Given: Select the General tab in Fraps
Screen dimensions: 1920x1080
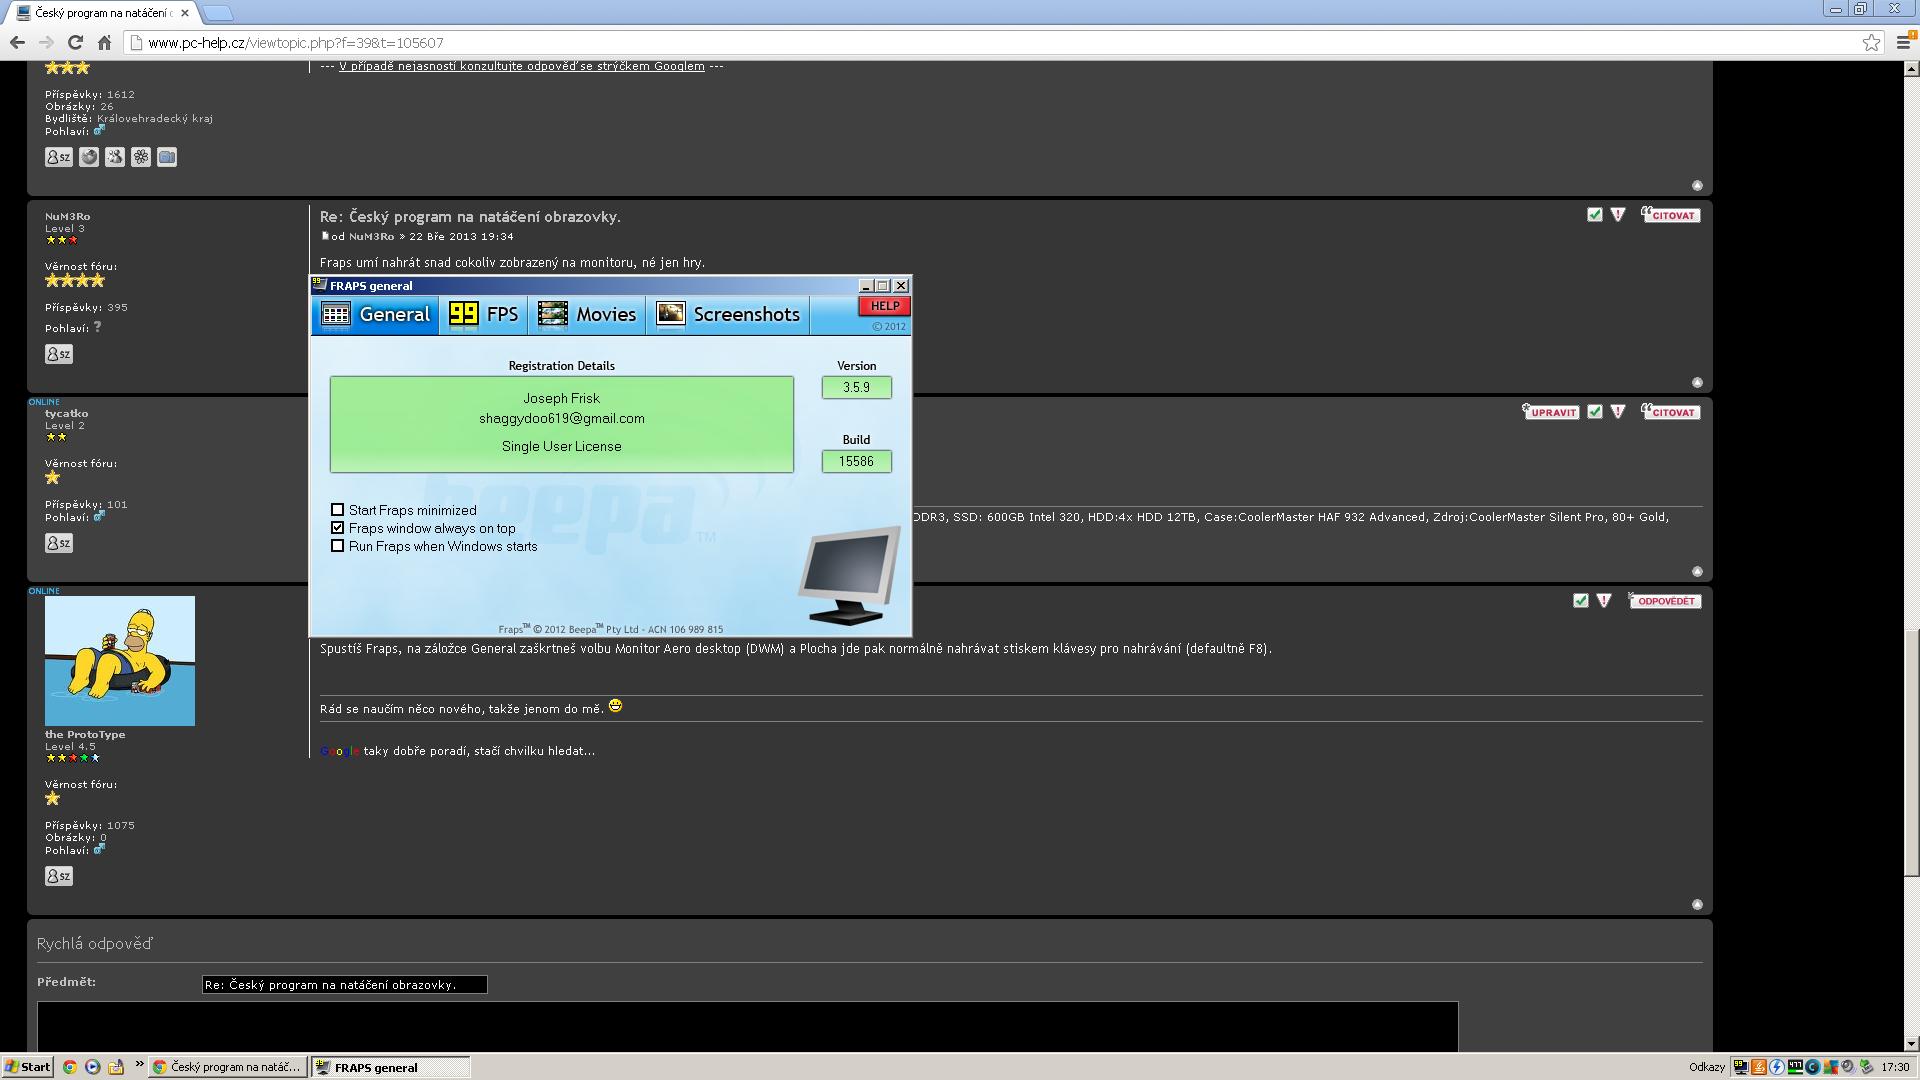Looking at the screenshot, I should pyautogui.click(x=375, y=315).
